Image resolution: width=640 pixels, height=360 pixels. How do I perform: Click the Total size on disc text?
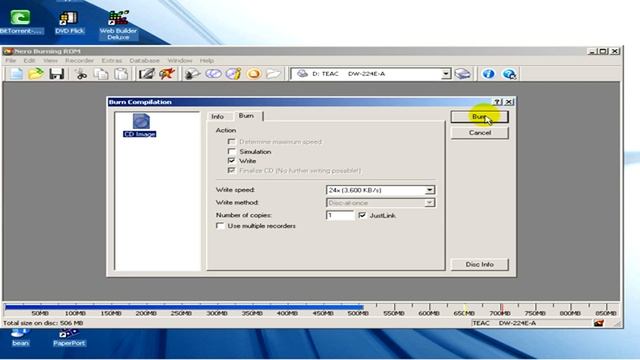(43, 323)
